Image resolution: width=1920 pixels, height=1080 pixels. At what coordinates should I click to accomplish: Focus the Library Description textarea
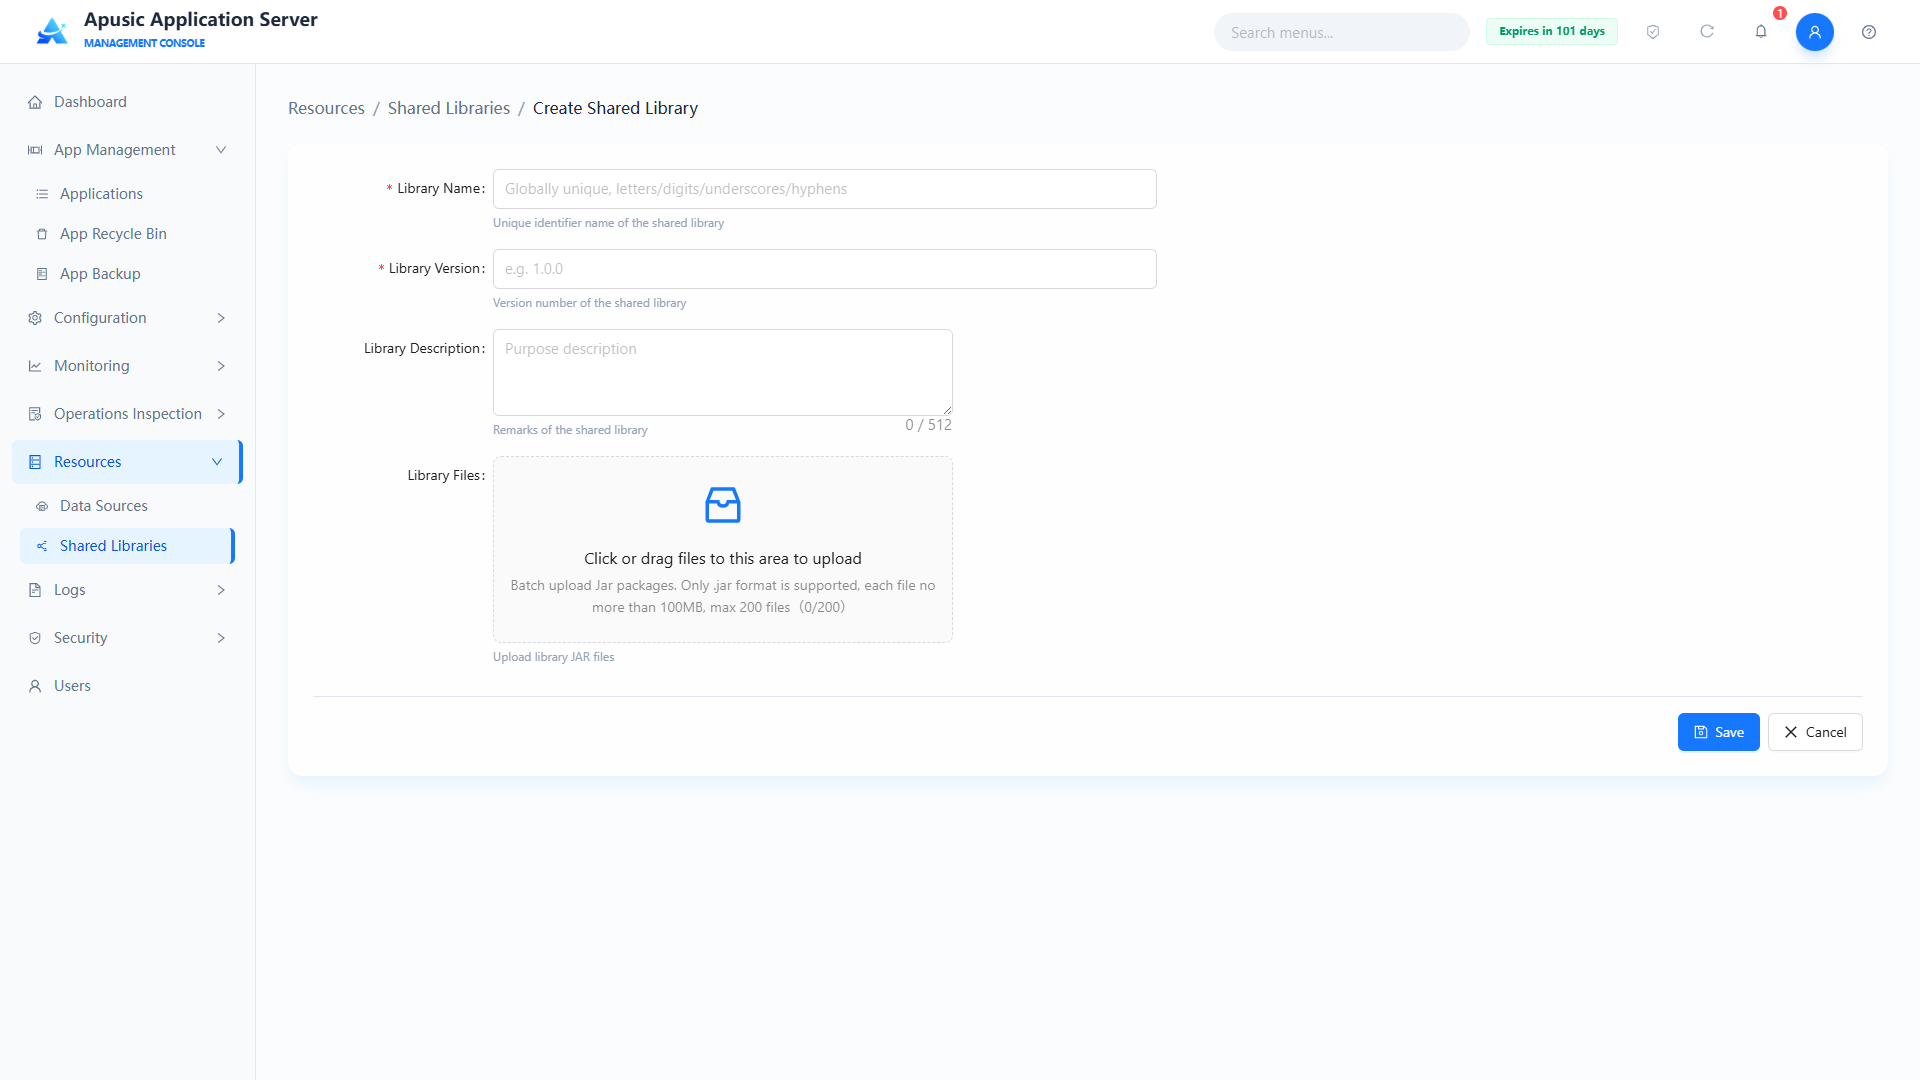[x=723, y=372]
